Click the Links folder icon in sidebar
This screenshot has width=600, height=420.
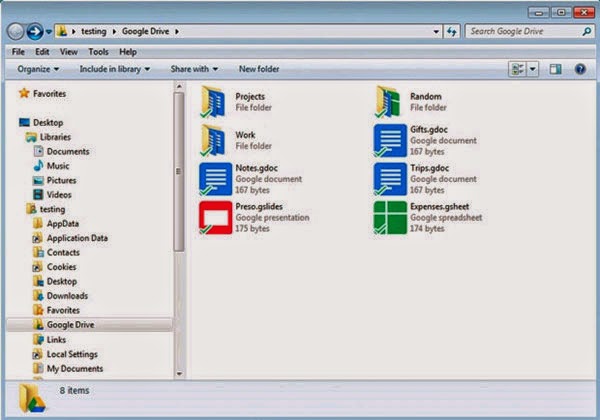[38, 339]
